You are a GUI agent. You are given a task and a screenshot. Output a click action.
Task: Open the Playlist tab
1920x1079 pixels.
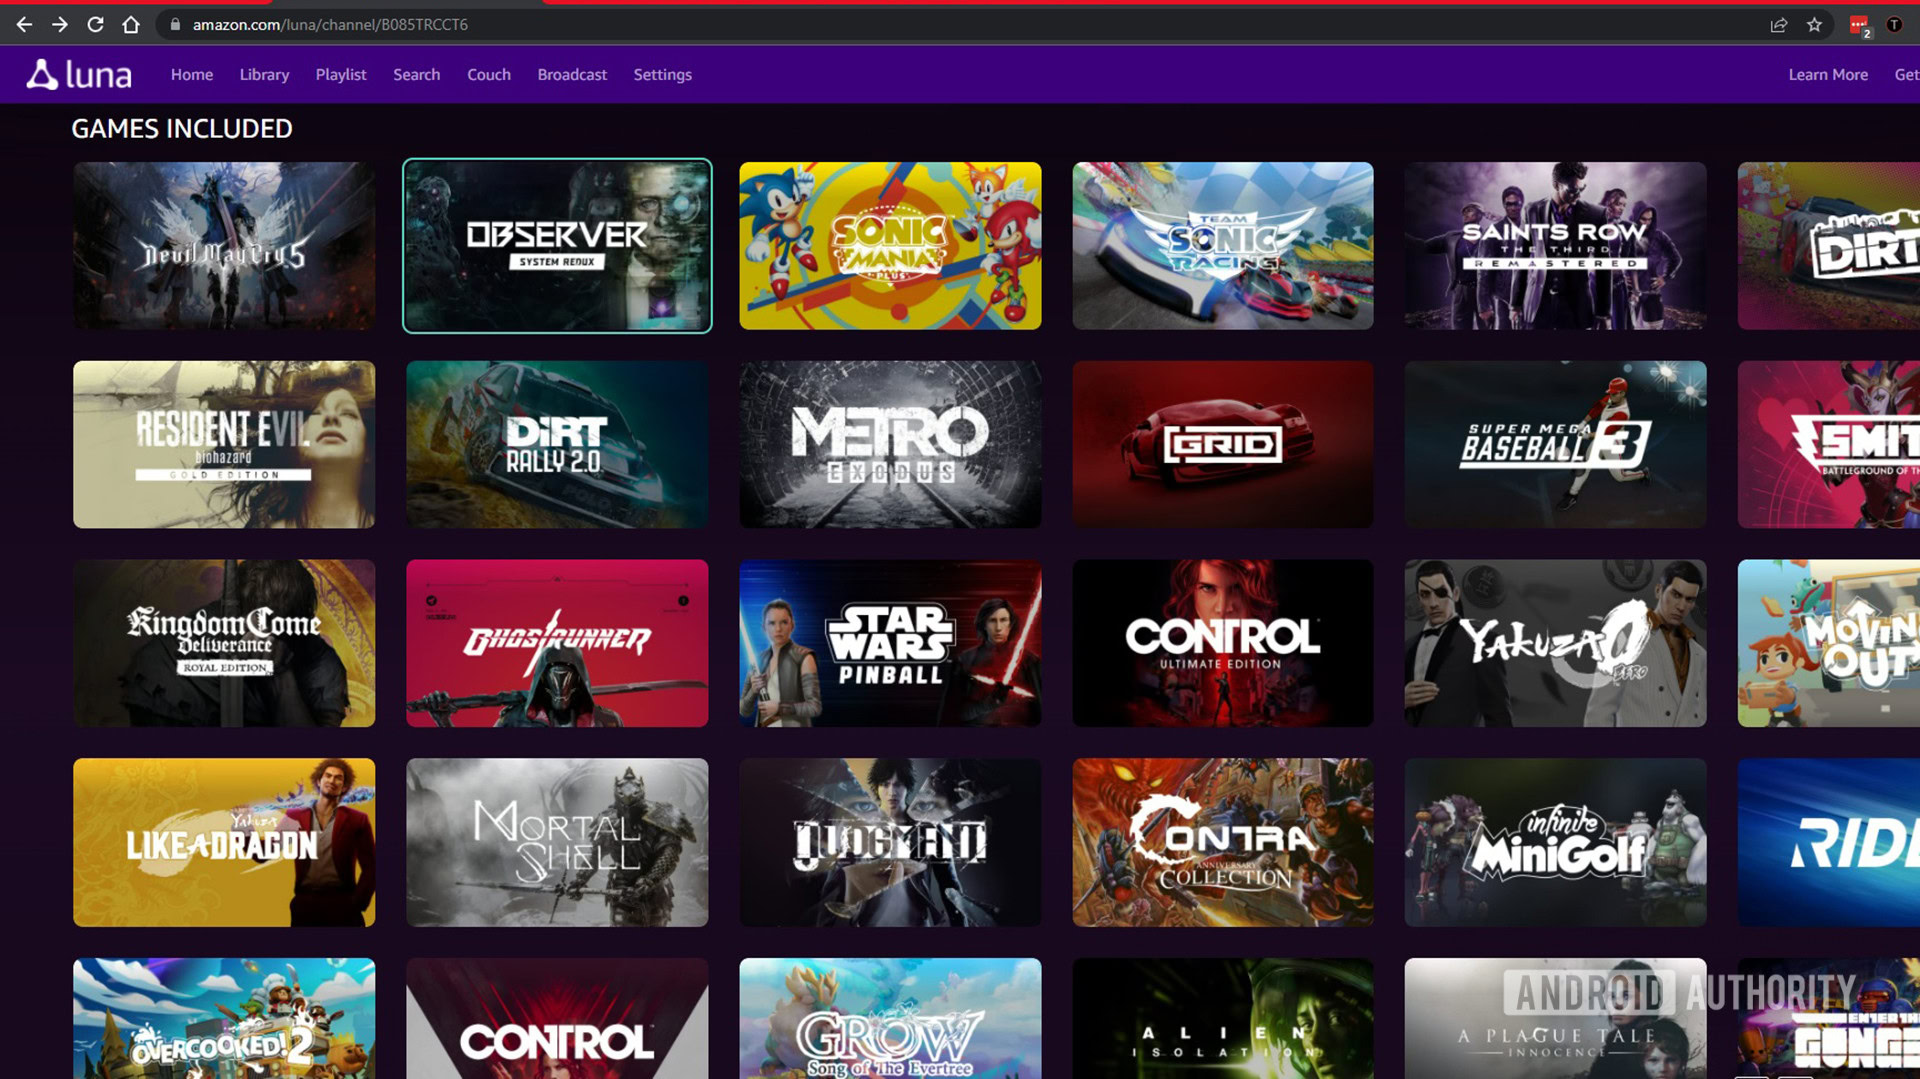click(341, 75)
